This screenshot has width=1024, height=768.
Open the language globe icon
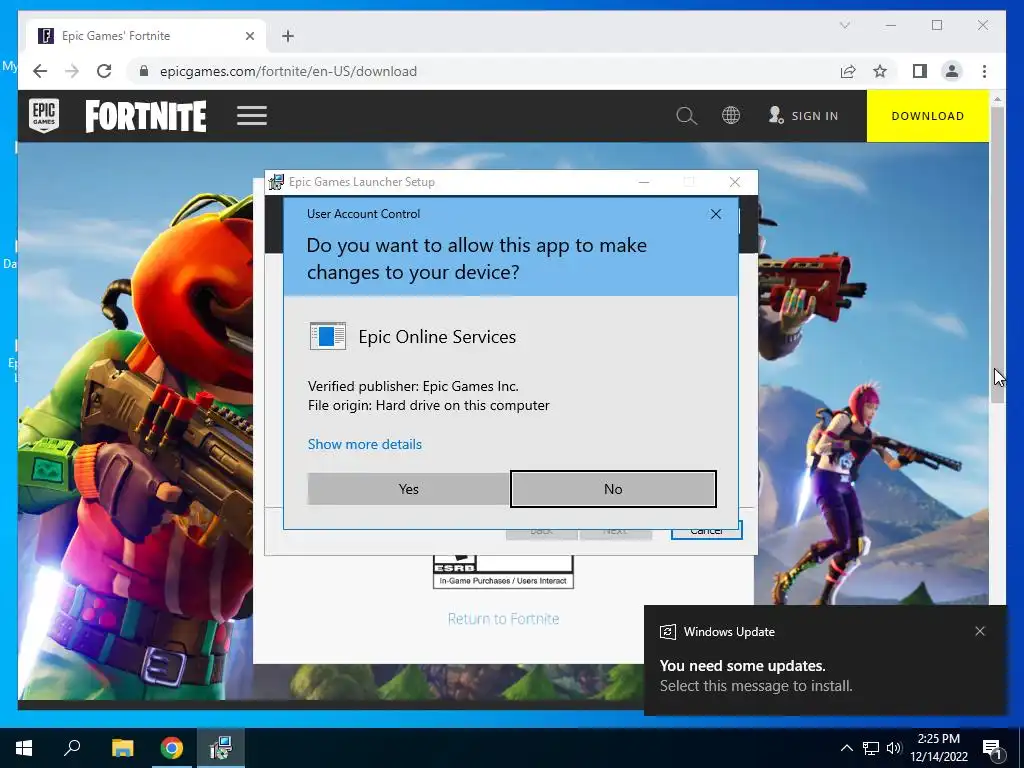(731, 116)
